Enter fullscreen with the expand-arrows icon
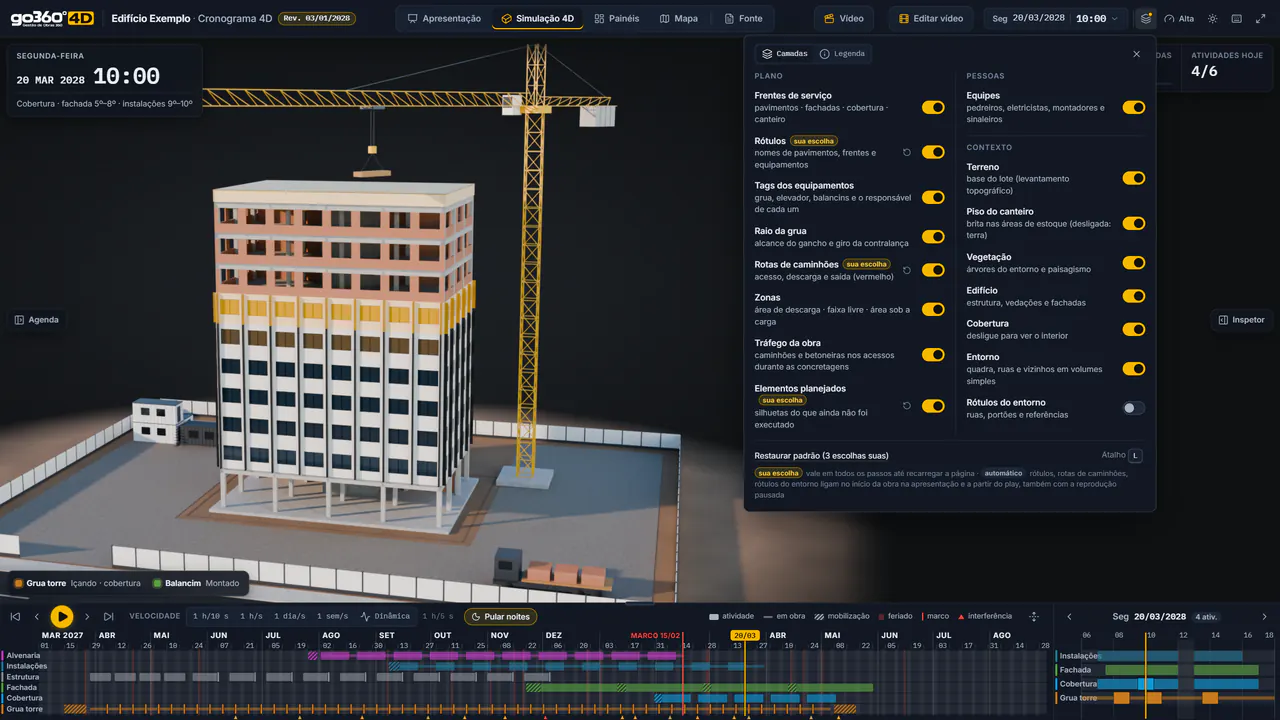Viewport: 1280px width, 720px height. pyautogui.click(x=1260, y=18)
